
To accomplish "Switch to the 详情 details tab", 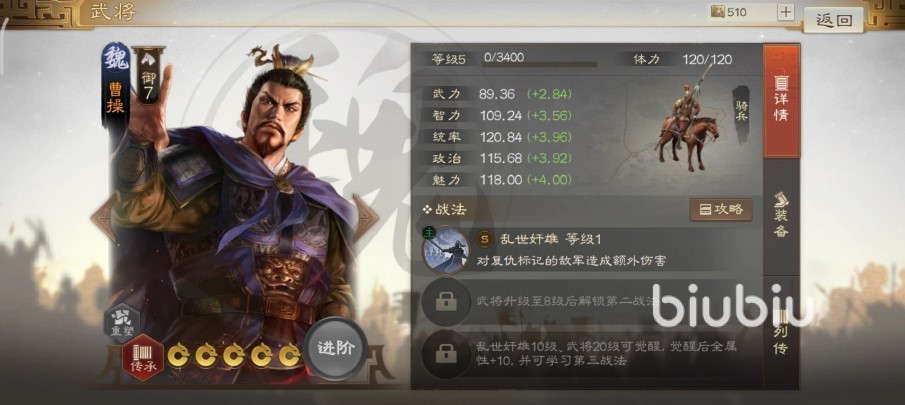I will pyautogui.click(x=781, y=101).
